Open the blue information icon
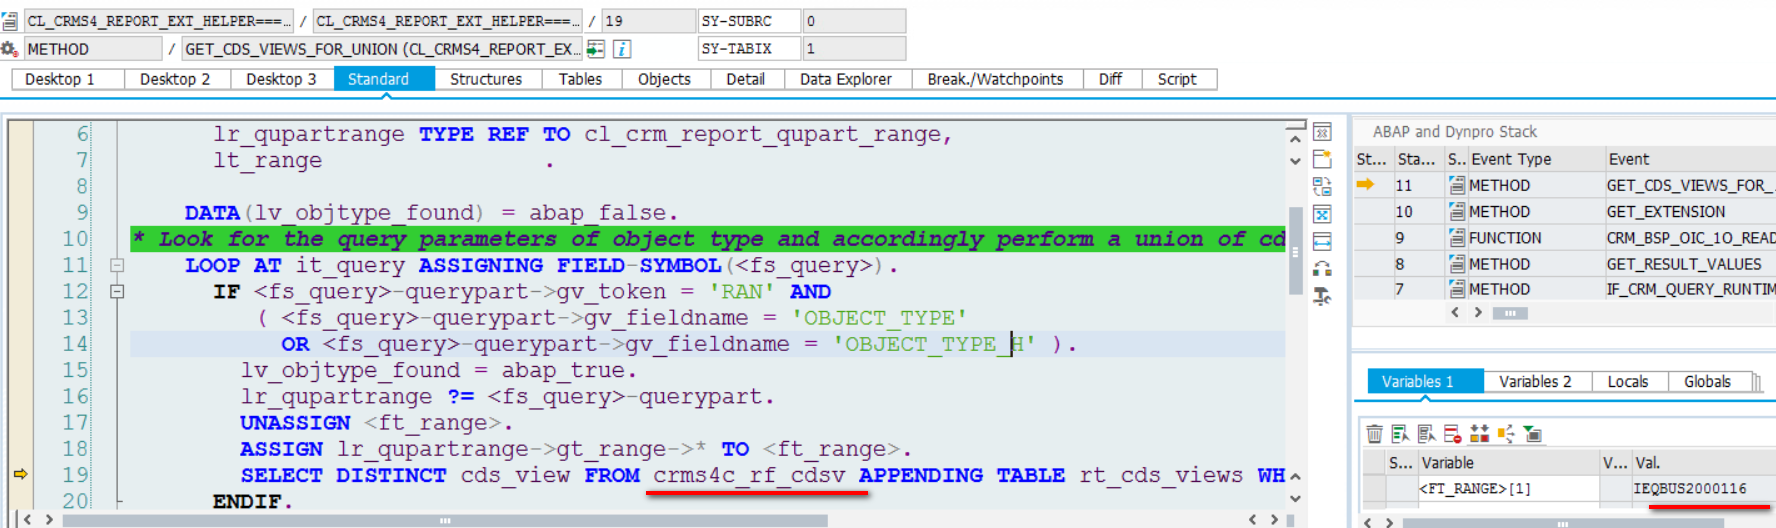Image resolution: width=1776 pixels, height=528 pixels. [621, 49]
